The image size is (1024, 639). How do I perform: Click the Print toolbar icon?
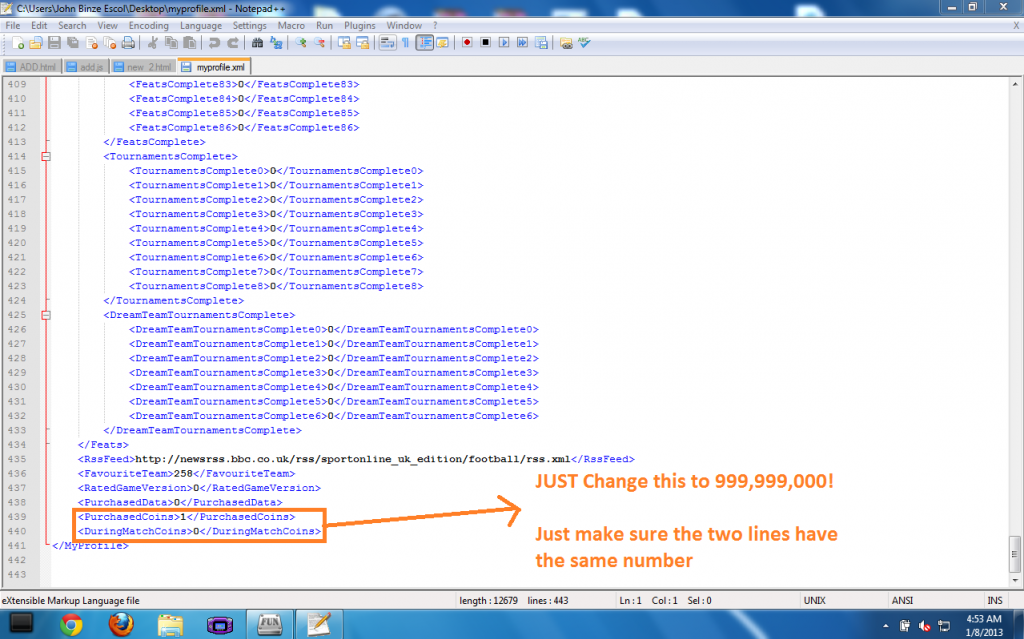129,43
